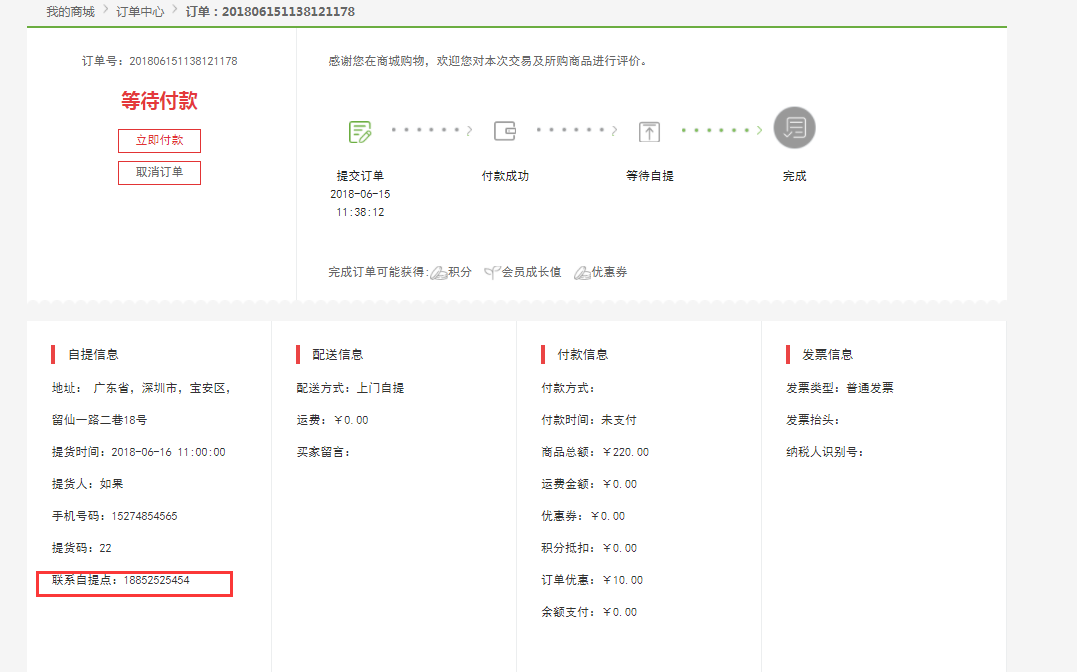The width and height of the screenshot is (1077, 672).
Task: Select the 自提信息 section heading
Action: (93, 355)
